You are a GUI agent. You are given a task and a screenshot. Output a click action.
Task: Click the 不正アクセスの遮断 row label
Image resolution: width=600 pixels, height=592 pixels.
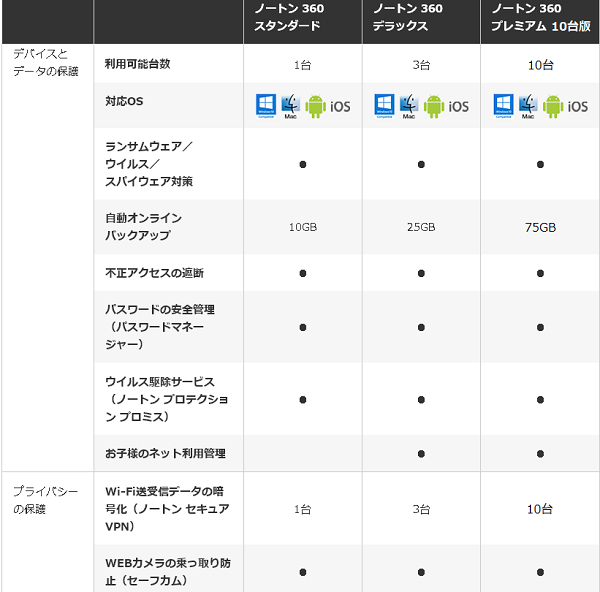(154, 273)
